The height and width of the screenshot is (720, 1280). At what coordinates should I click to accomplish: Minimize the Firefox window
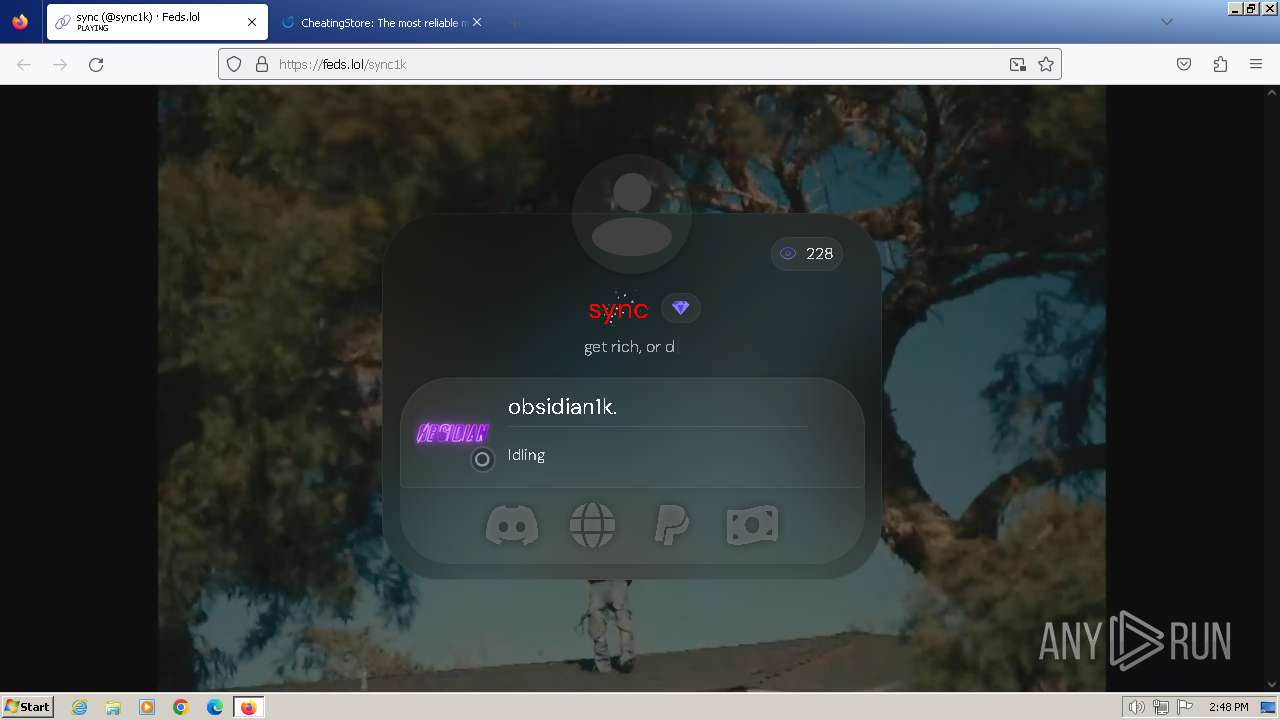coord(1235,8)
